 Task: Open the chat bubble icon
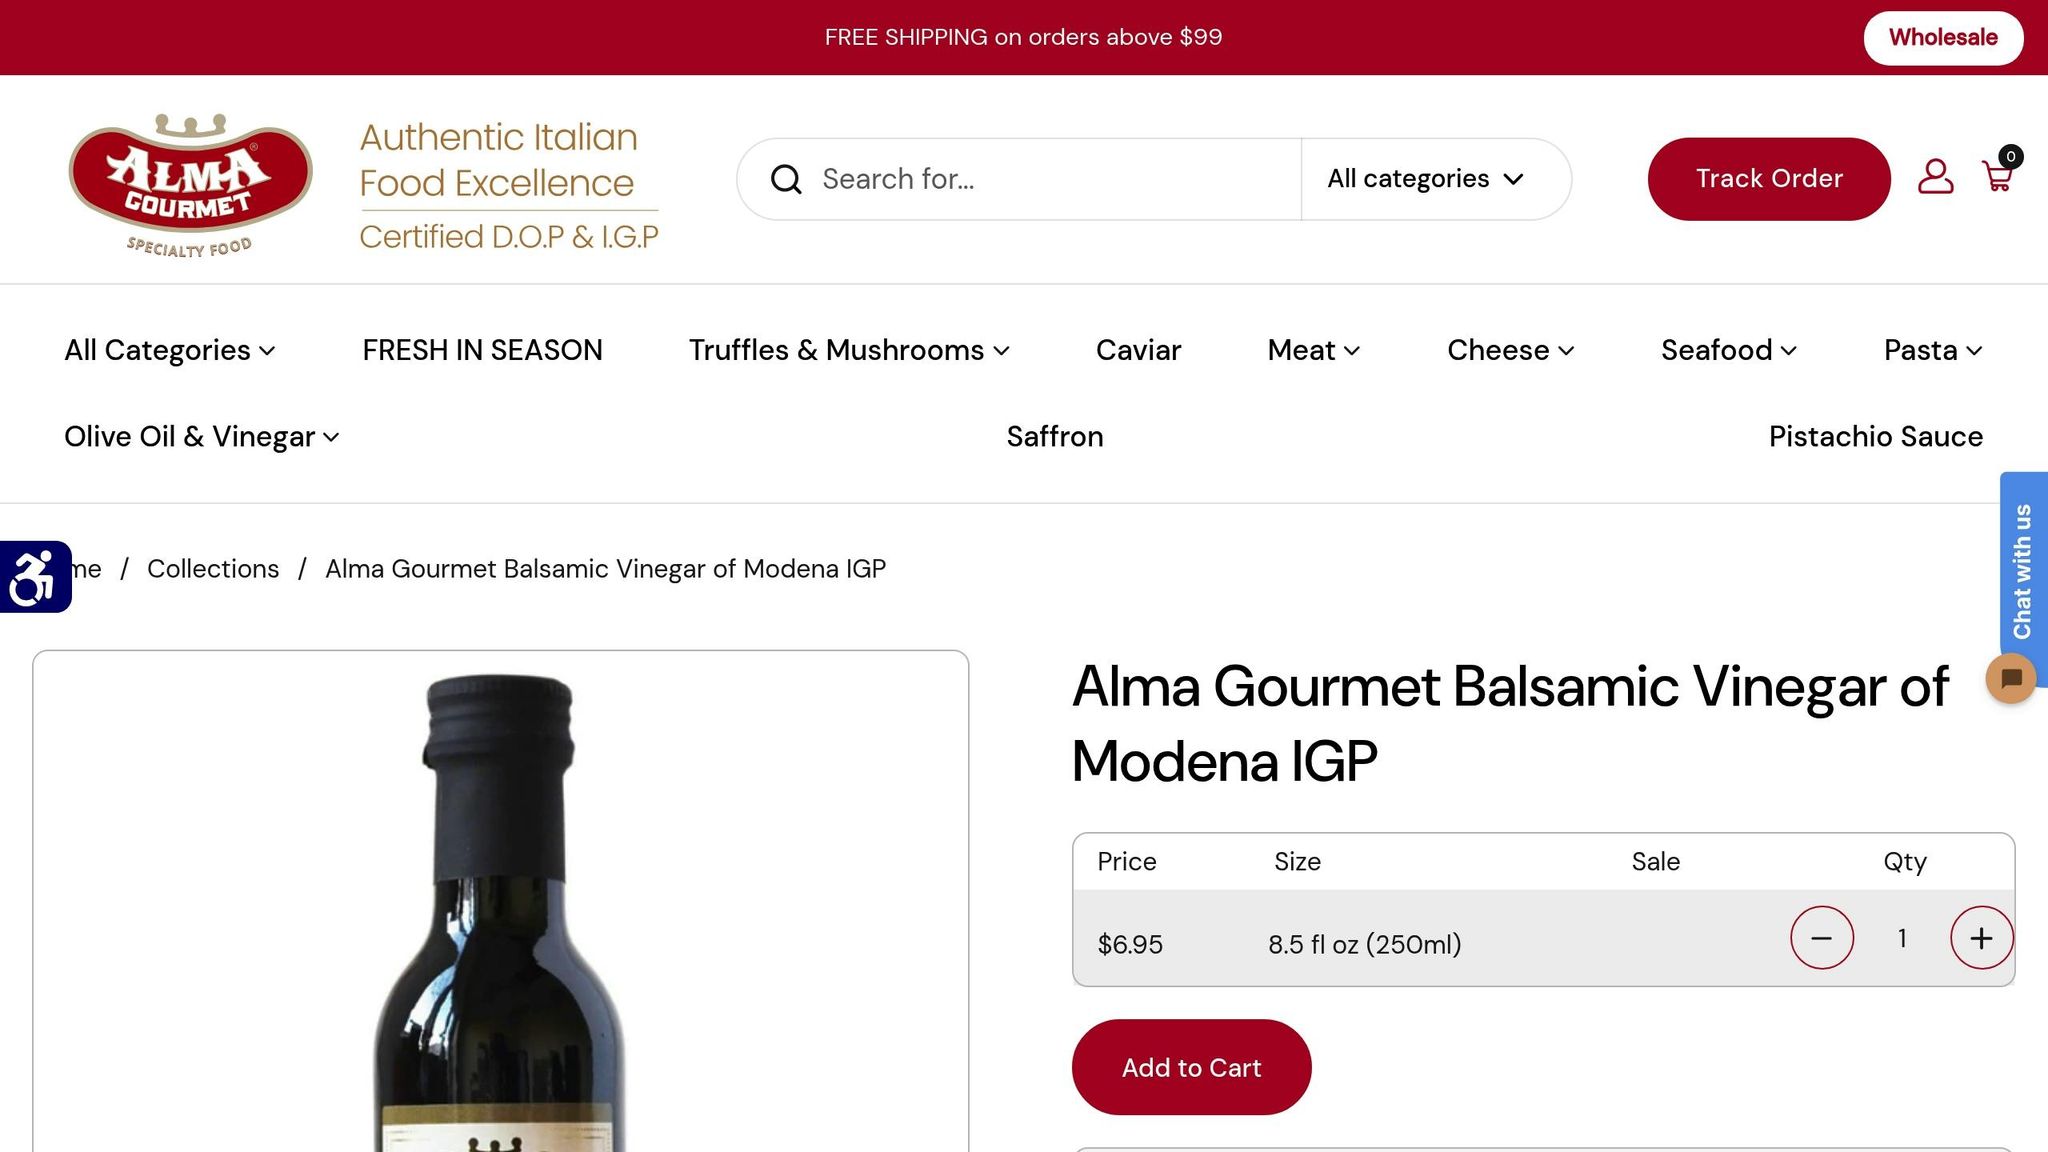click(x=2010, y=678)
